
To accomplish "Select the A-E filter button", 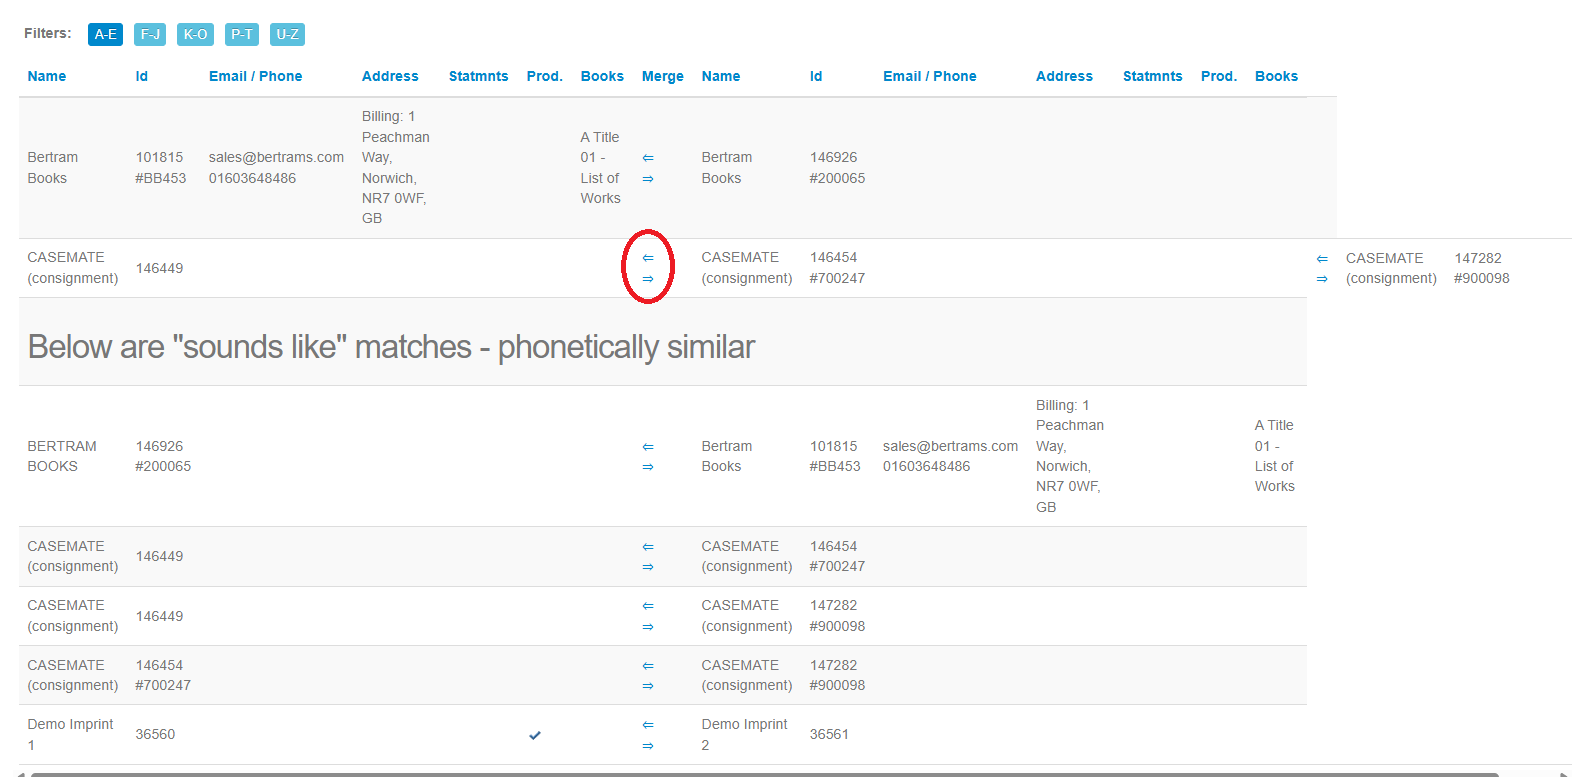I will coord(105,34).
